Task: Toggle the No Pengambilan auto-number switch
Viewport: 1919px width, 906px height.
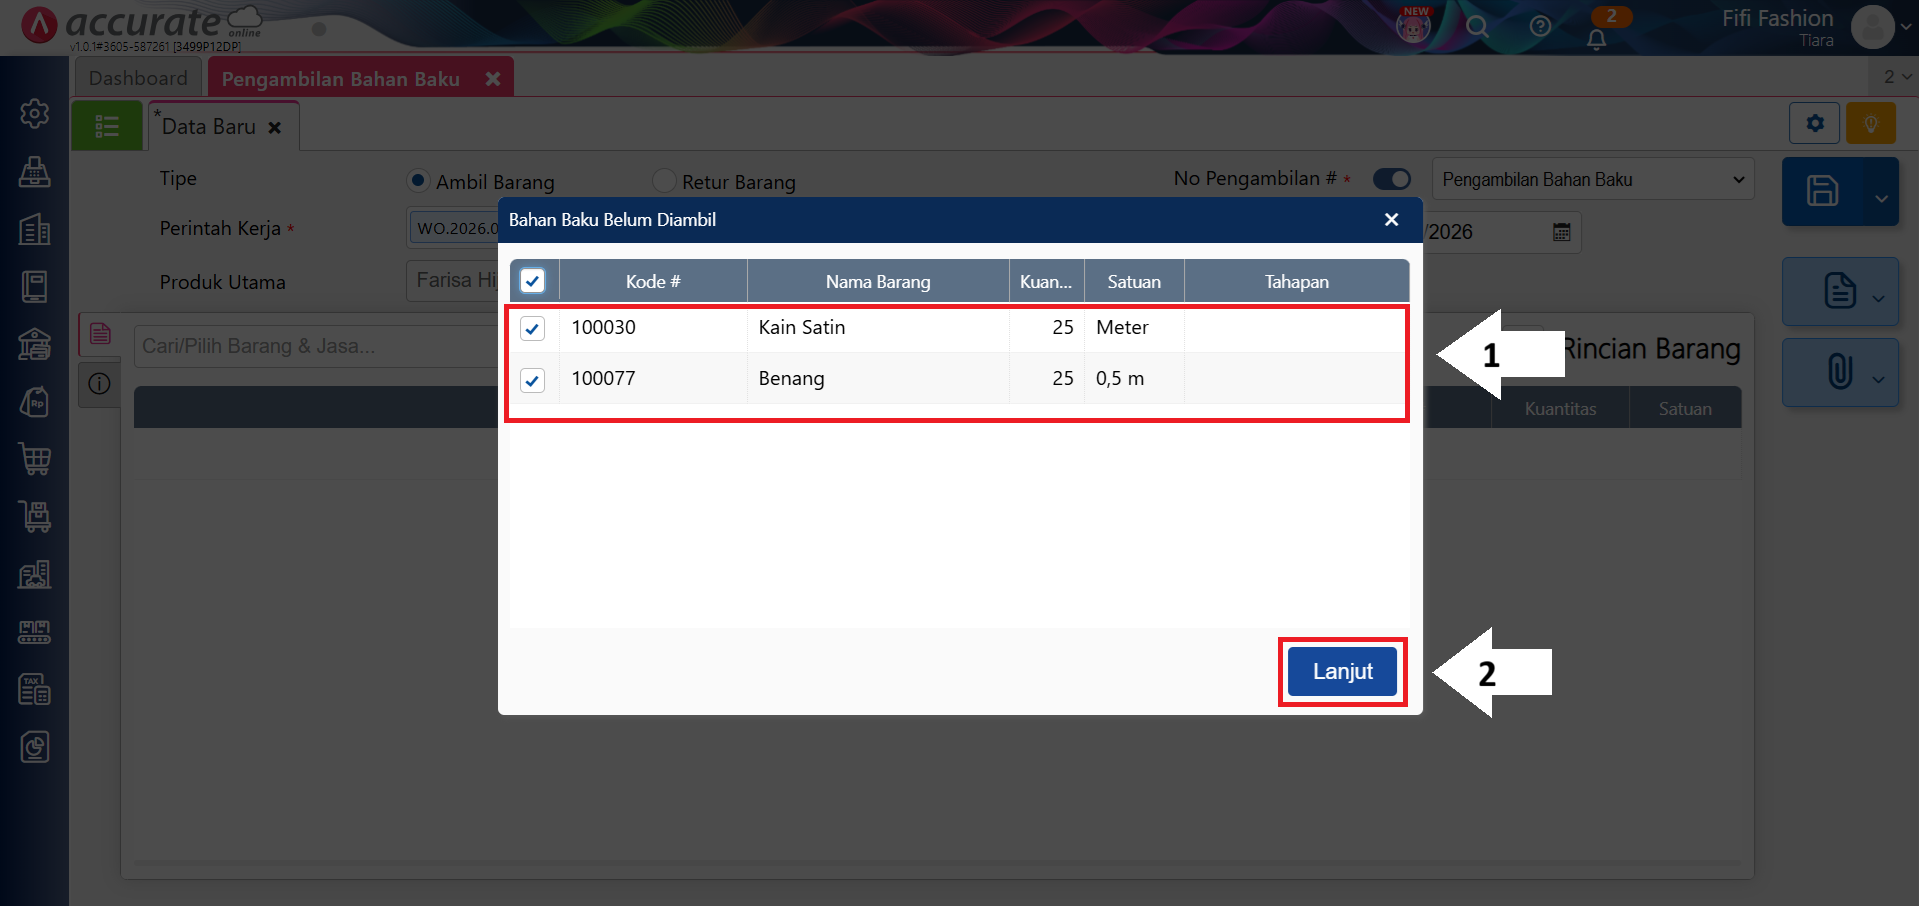Action: 1391,179
